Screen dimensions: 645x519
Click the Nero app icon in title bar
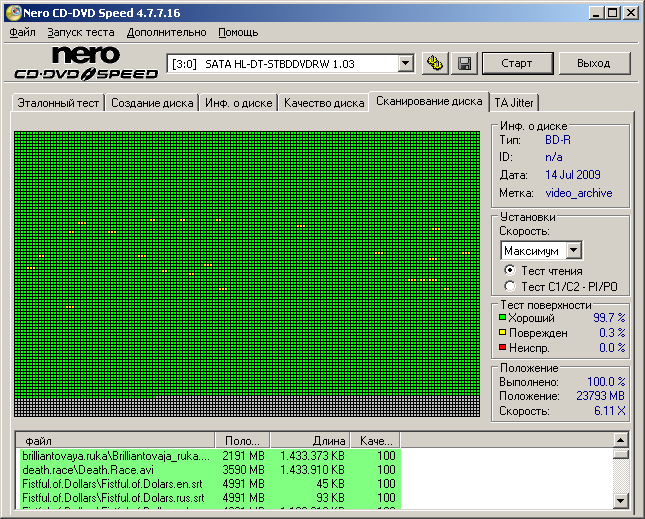11,13
